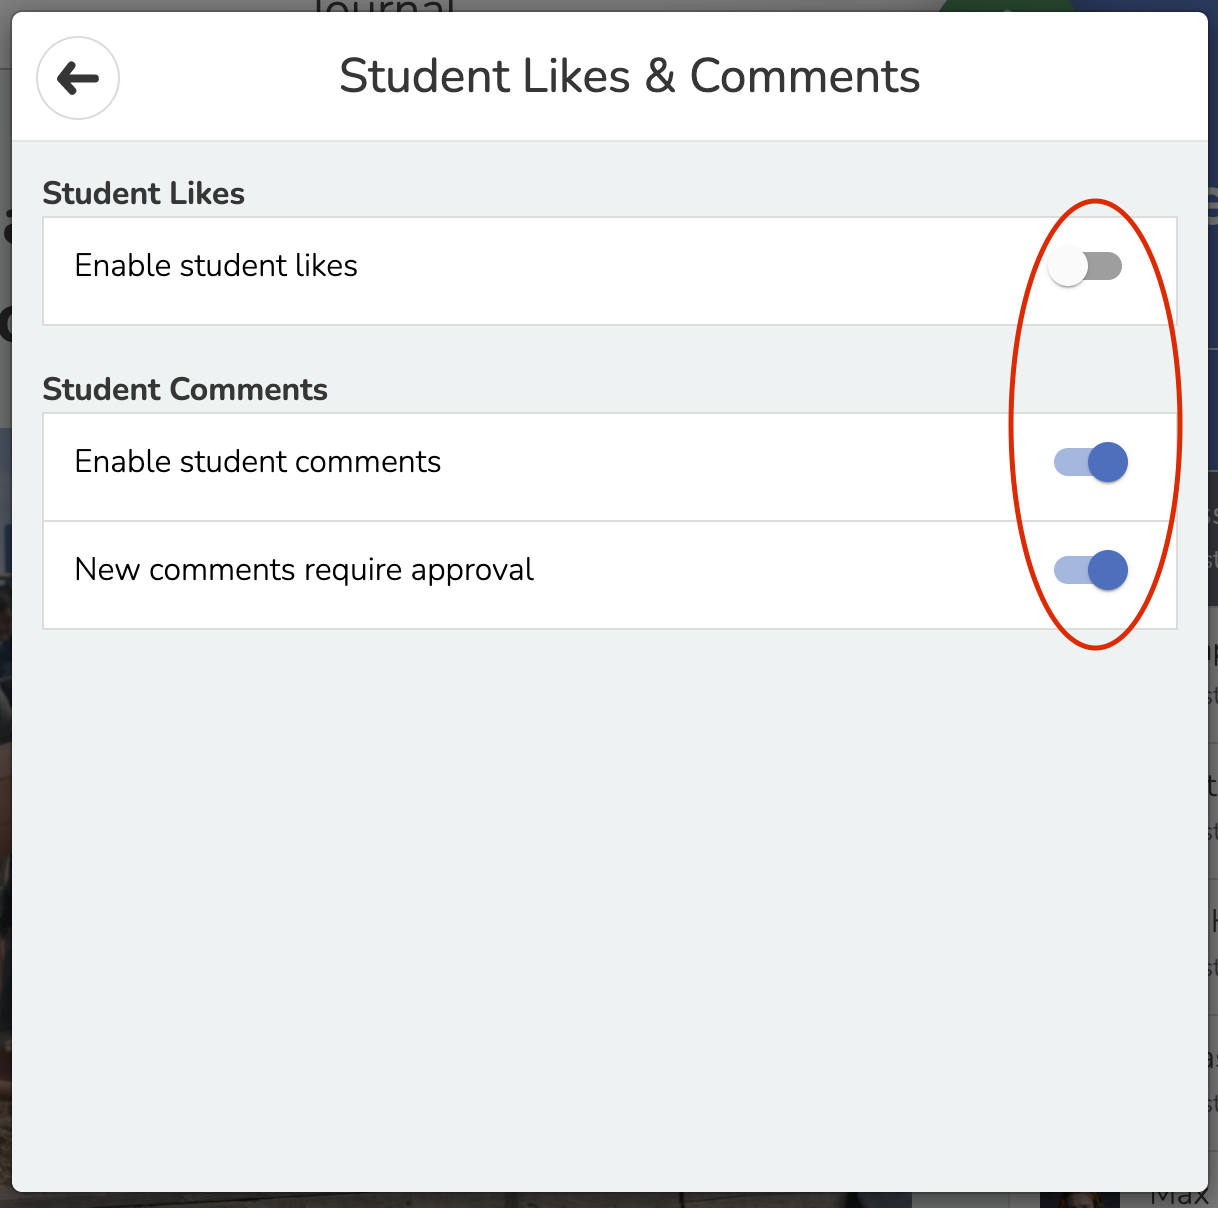Click the Student Comments section header
Screen dimensions: 1218x1208
pos(185,389)
